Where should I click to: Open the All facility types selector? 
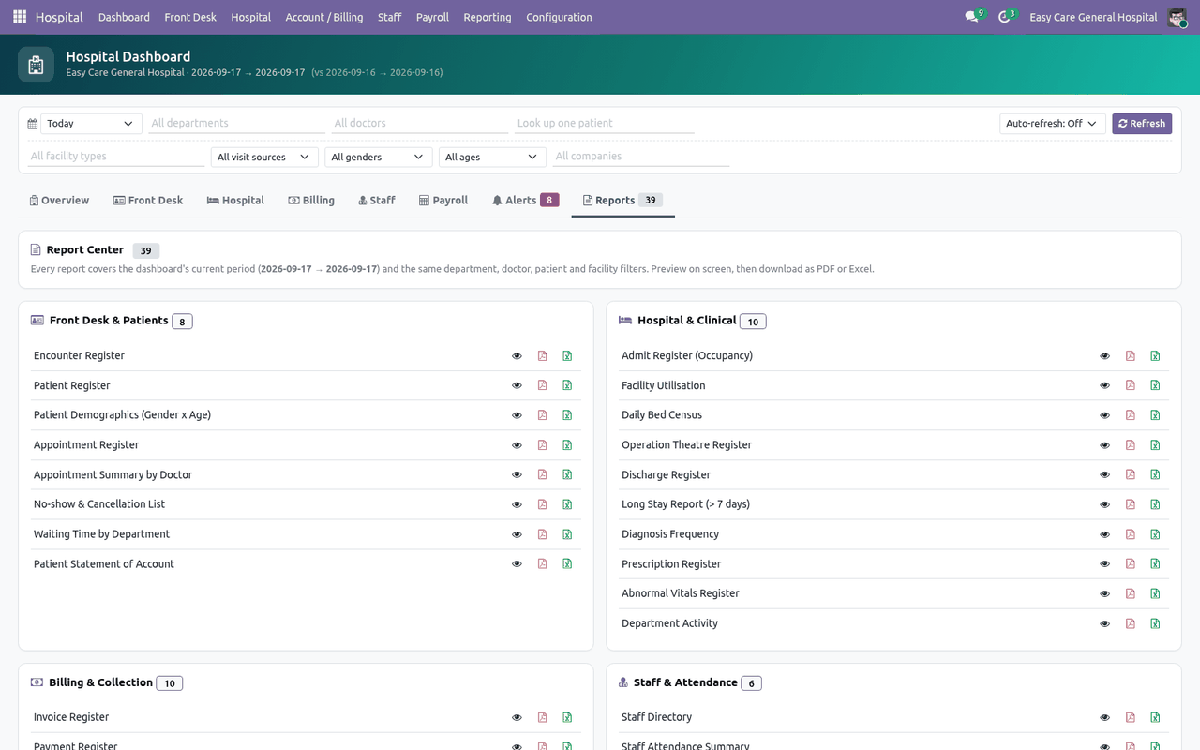[116, 157]
